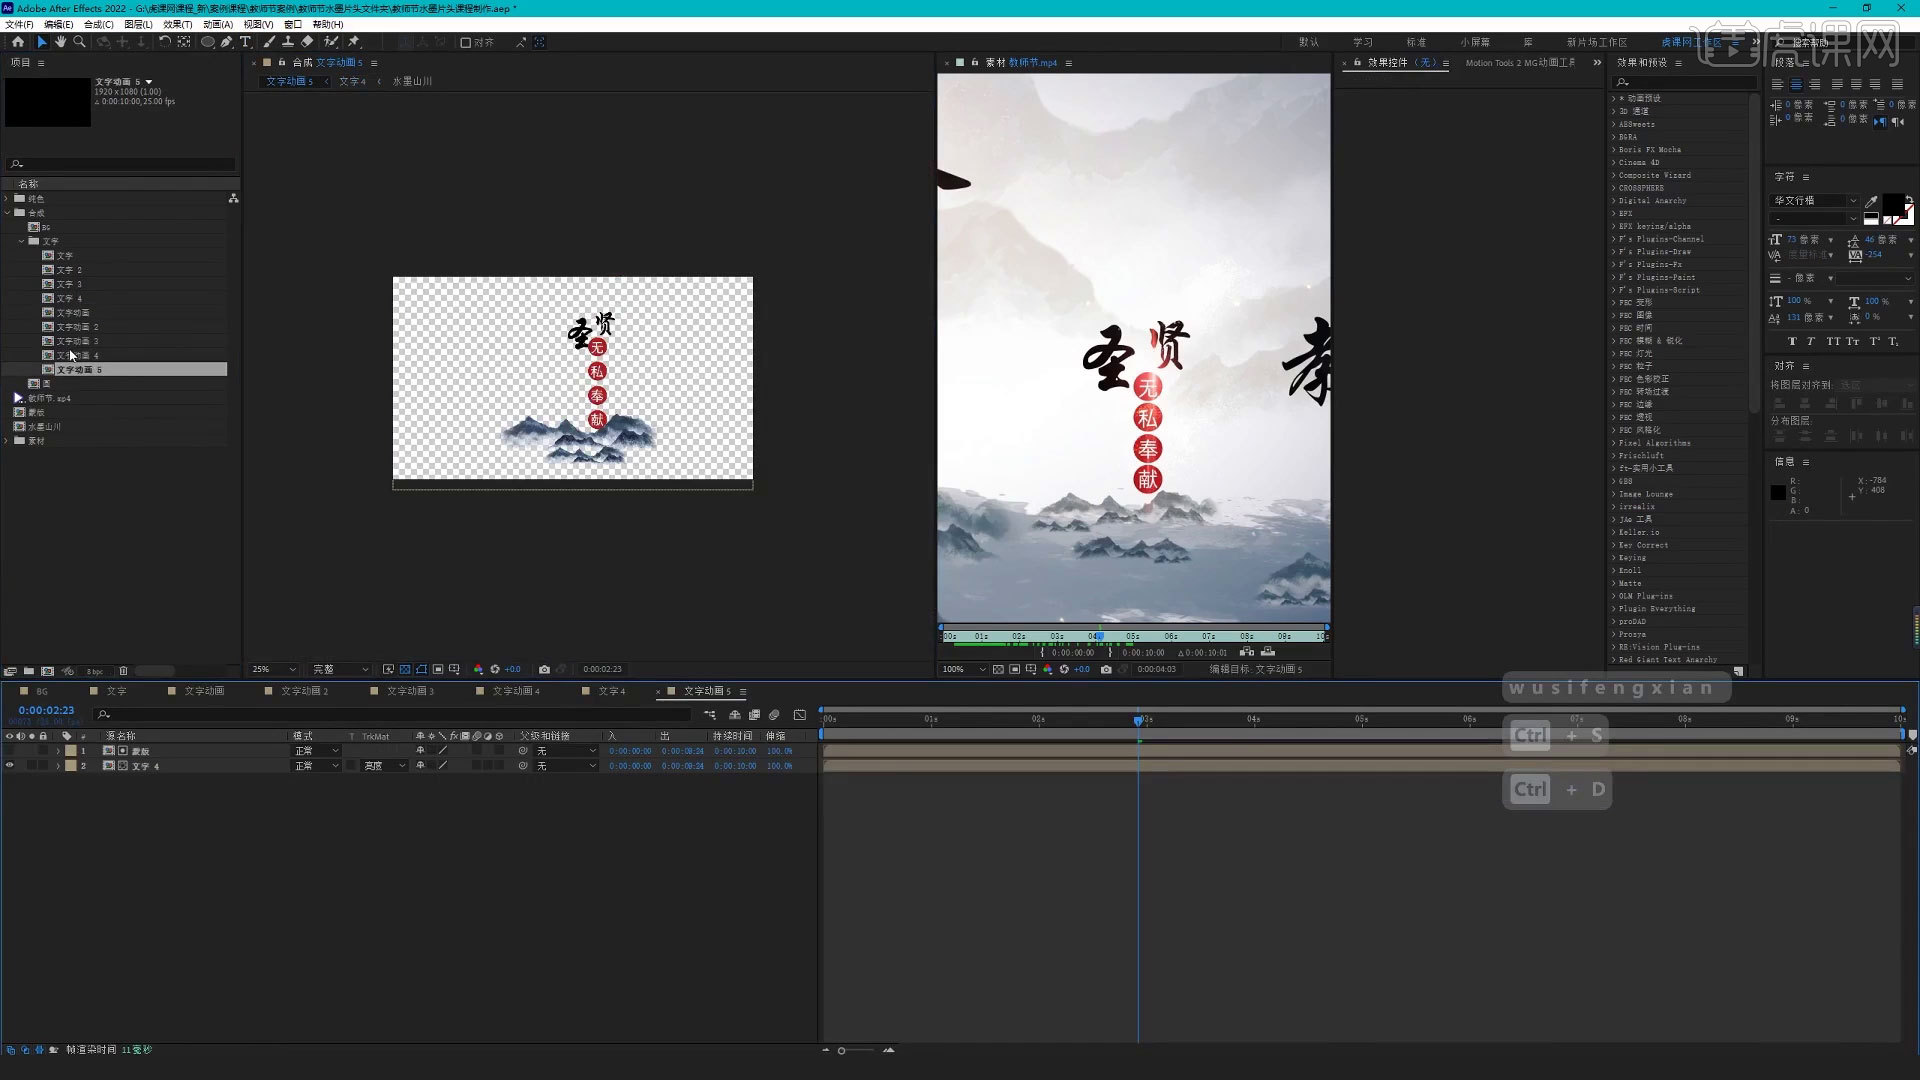1920x1080 pixels.
Task: Click the current time 0:00:02:23 in timeline
Action: 46,710
